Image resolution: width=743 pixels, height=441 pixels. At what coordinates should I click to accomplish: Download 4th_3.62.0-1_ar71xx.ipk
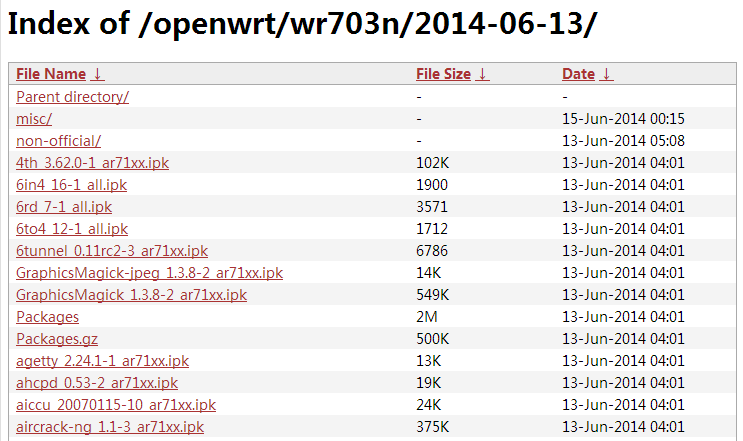tap(92, 163)
